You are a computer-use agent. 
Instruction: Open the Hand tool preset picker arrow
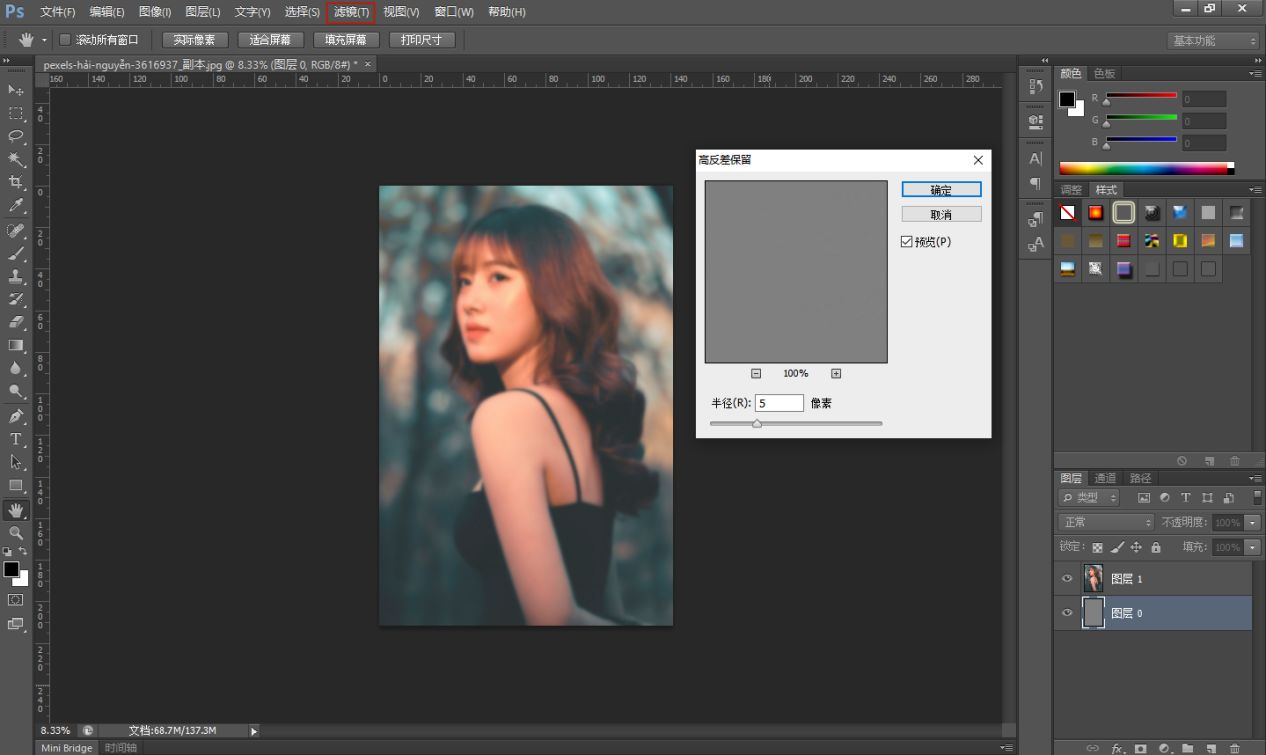tap(45, 40)
